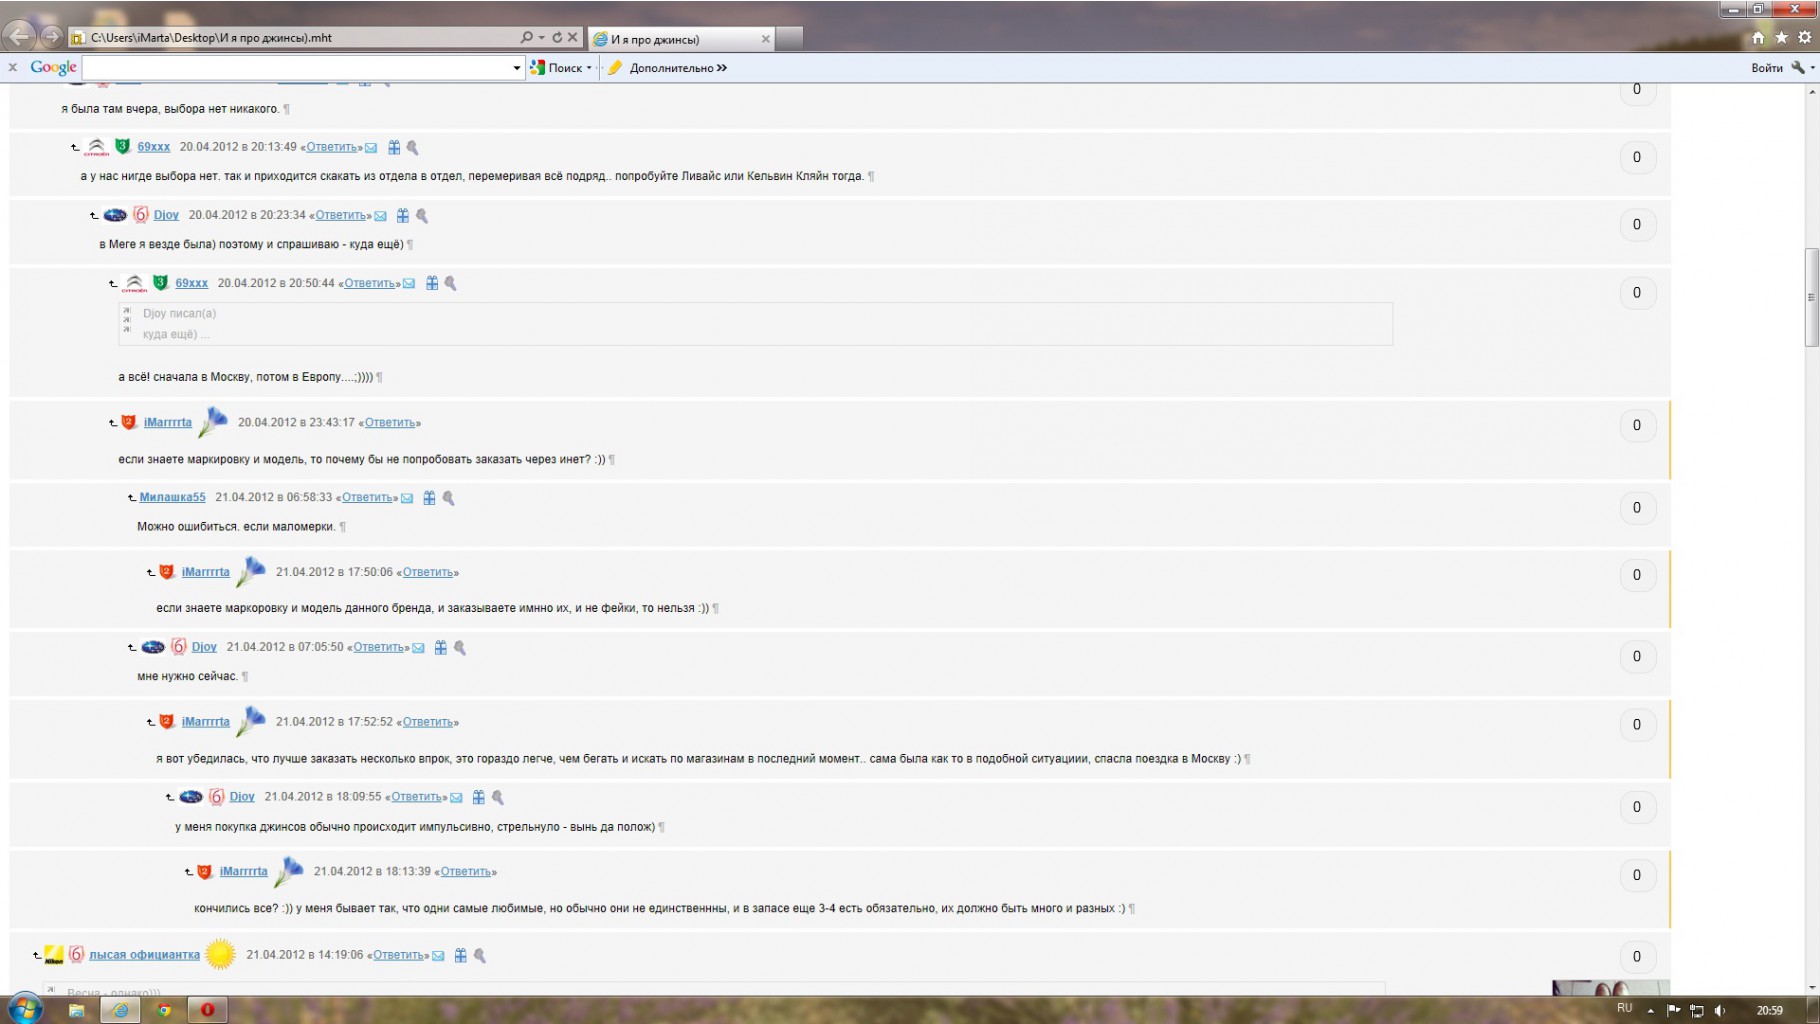
Task: Click Ответить on iMarrrrta 17:50:06 comment
Action: (427, 573)
